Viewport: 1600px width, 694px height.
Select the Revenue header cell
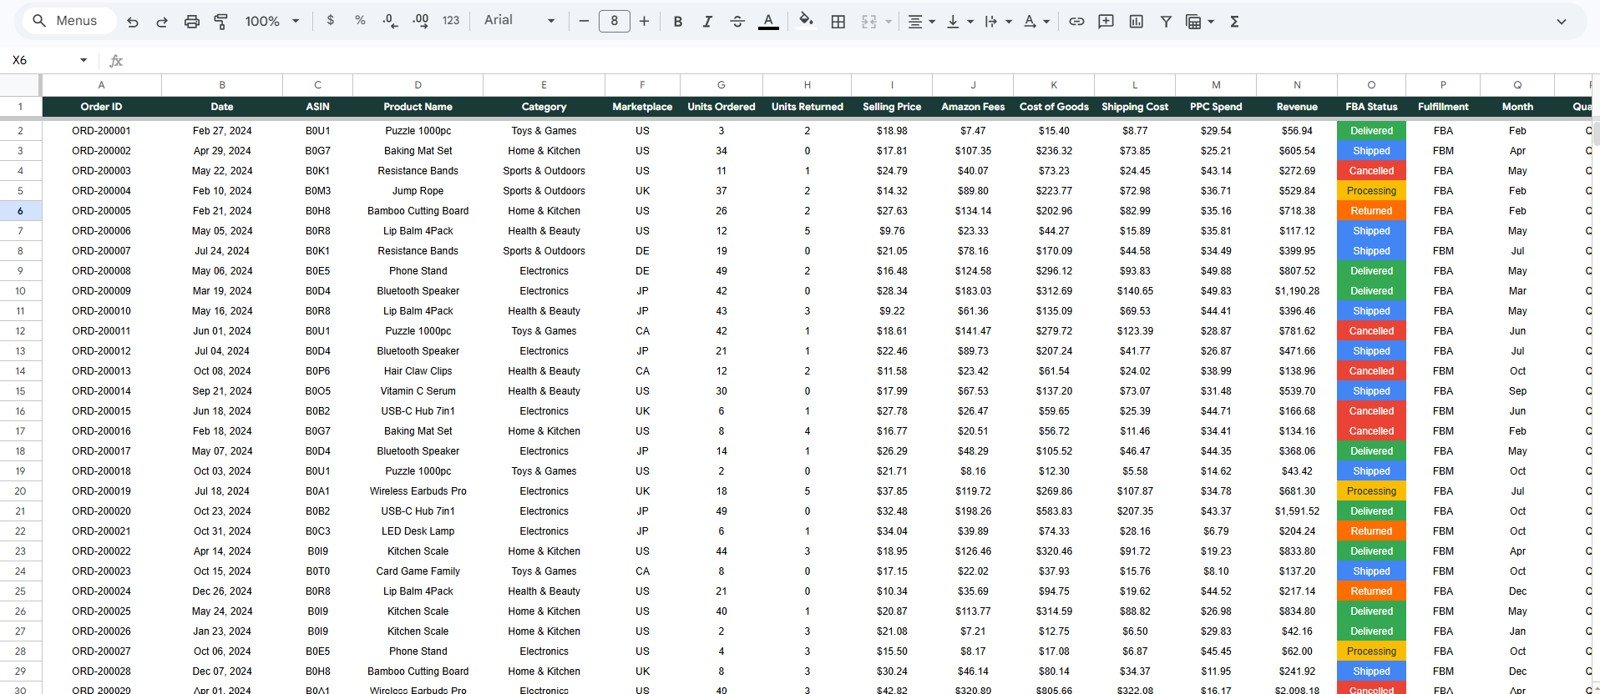(1297, 107)
